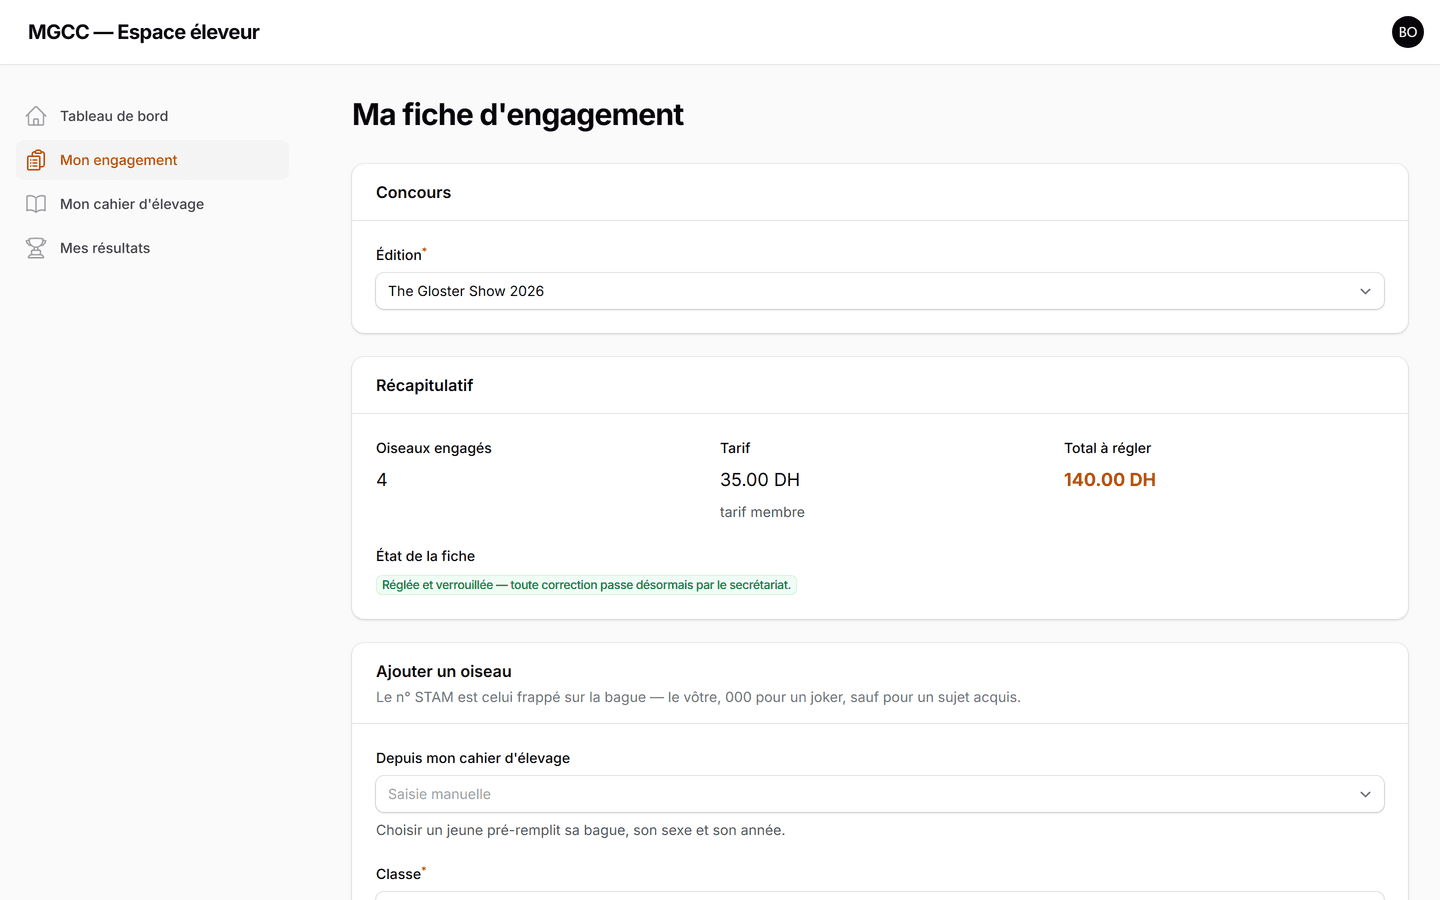Open the Édition combo box showing The Gloster Show 2026
This screenshot has height=900, width=1440.
click(x=880, y=291)
